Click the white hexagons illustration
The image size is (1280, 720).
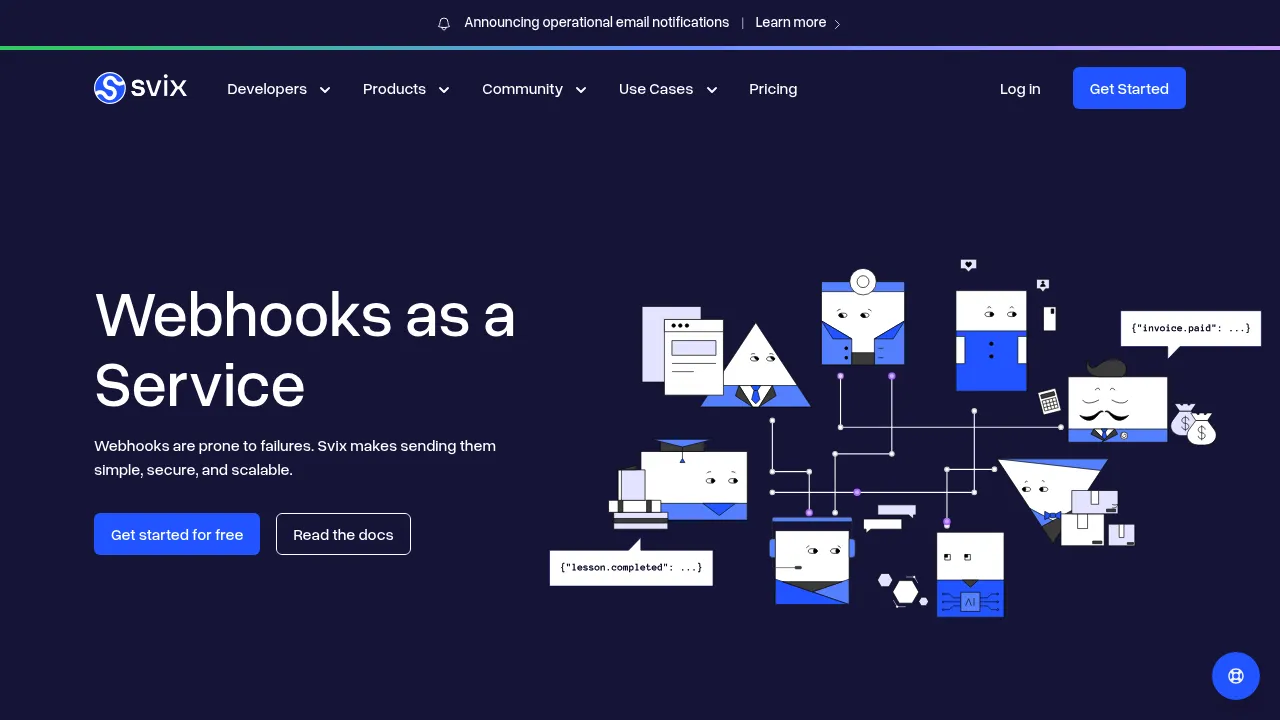903,590
